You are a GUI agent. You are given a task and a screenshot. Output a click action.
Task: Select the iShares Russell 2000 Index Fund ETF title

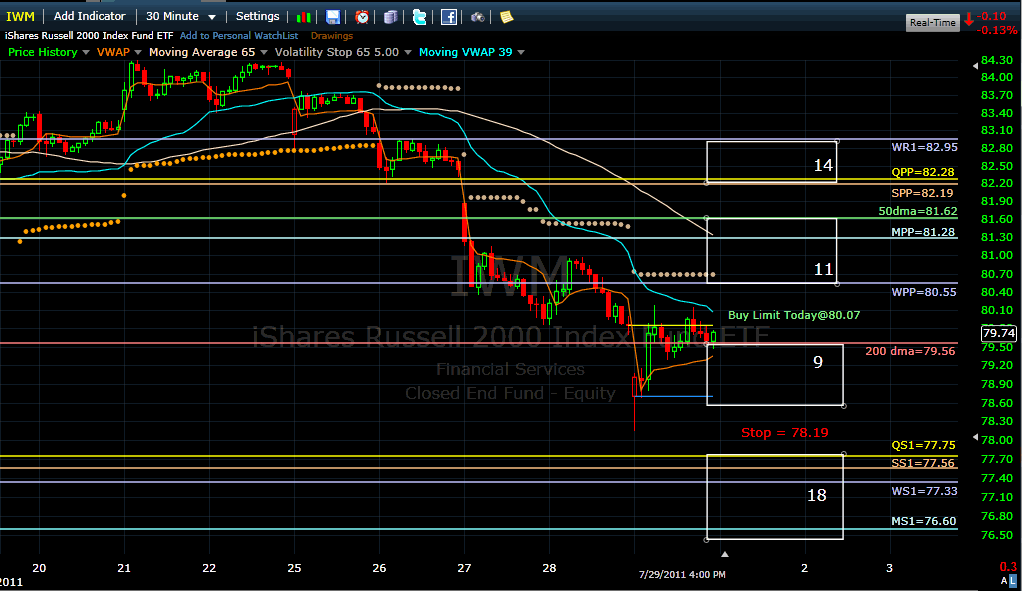89,36
